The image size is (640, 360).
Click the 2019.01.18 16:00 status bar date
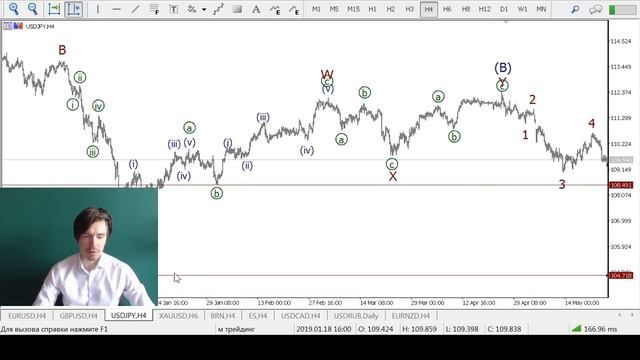(x=324, y=329)
